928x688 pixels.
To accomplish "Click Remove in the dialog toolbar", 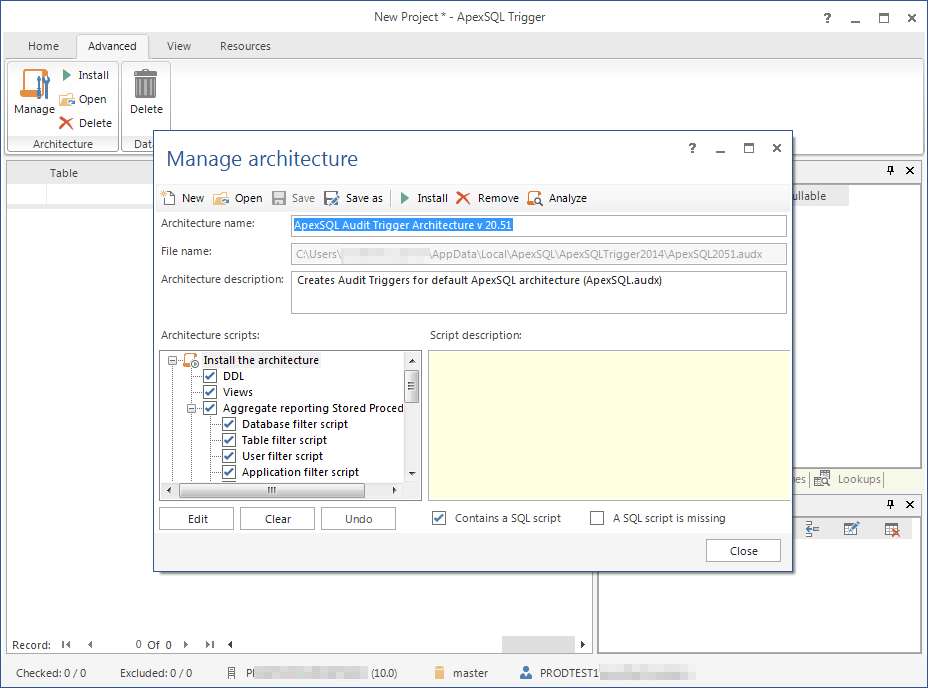I will (487, 198).
